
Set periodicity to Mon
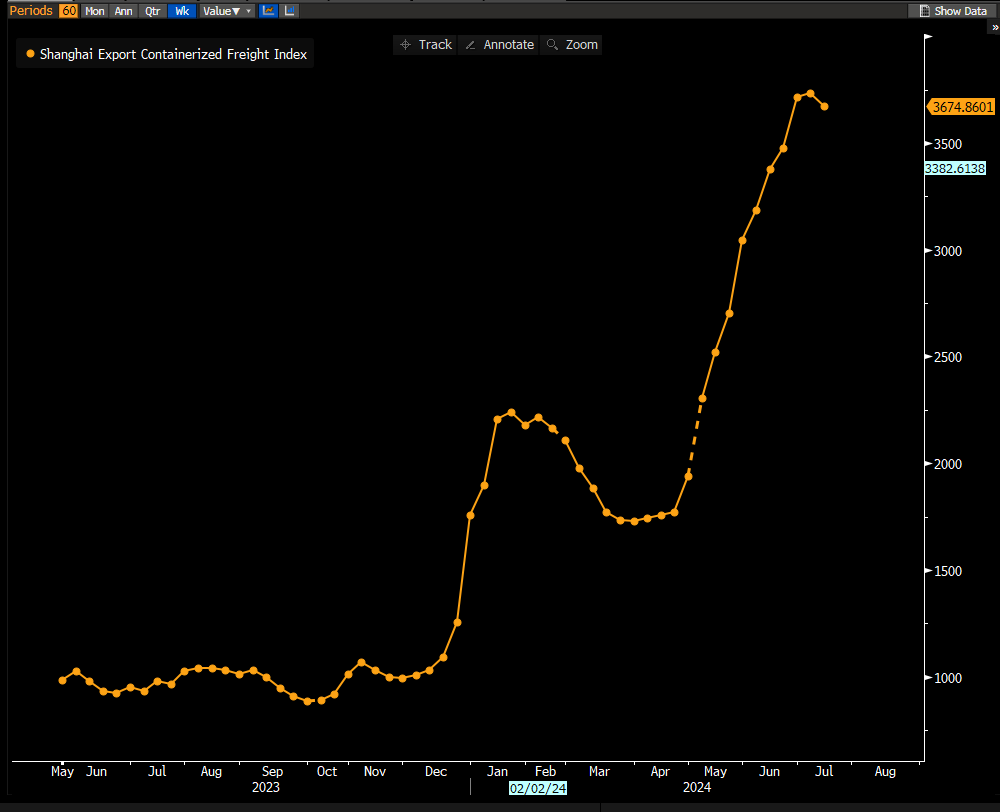coord(95,11)
